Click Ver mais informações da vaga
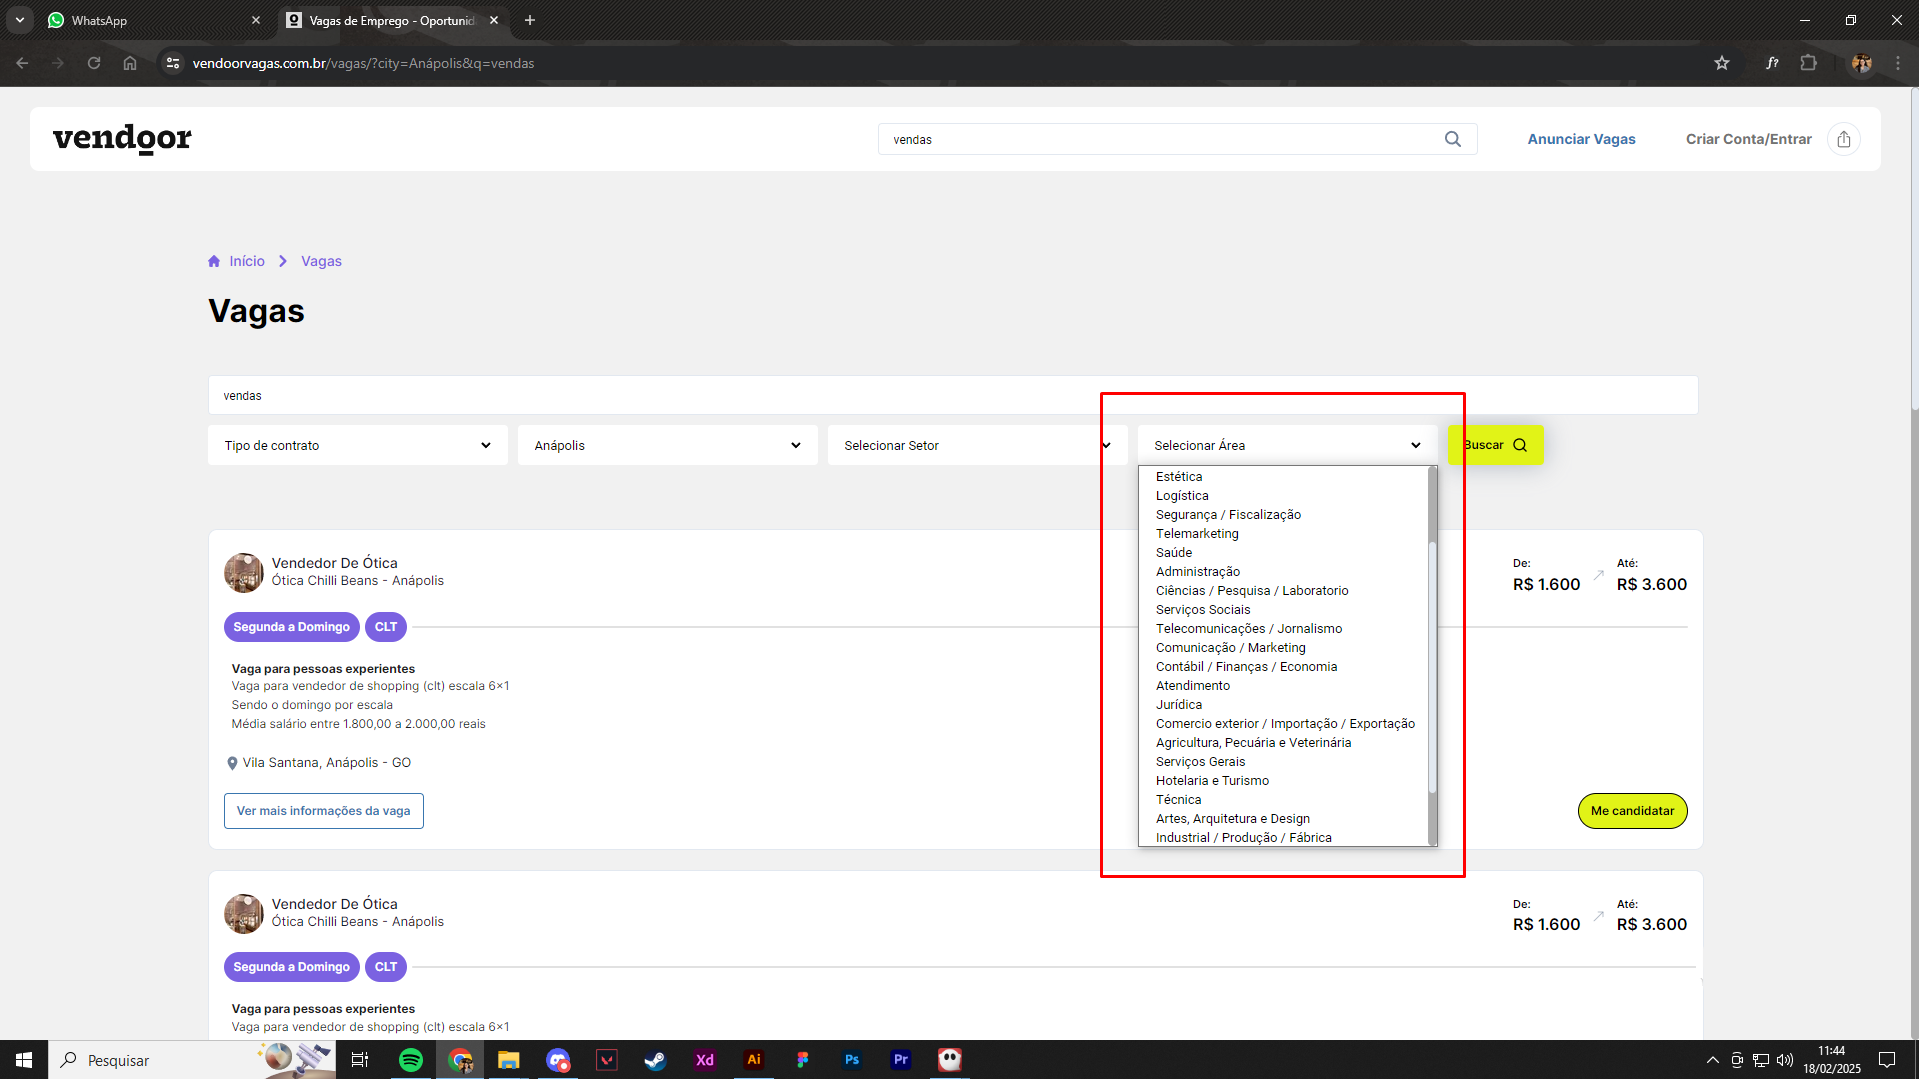The image size is (1919, 1079). click(x=323, y=811)
